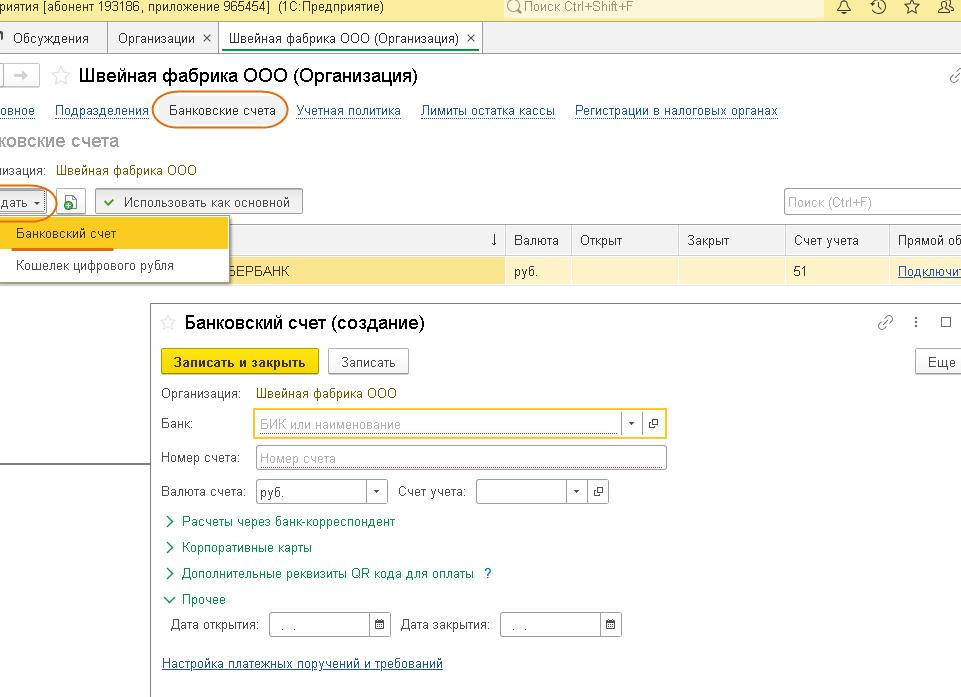Click the forward navigation arrow
Image resolution: width=961 pixels, height=697 pixels.
click(21, 75)
